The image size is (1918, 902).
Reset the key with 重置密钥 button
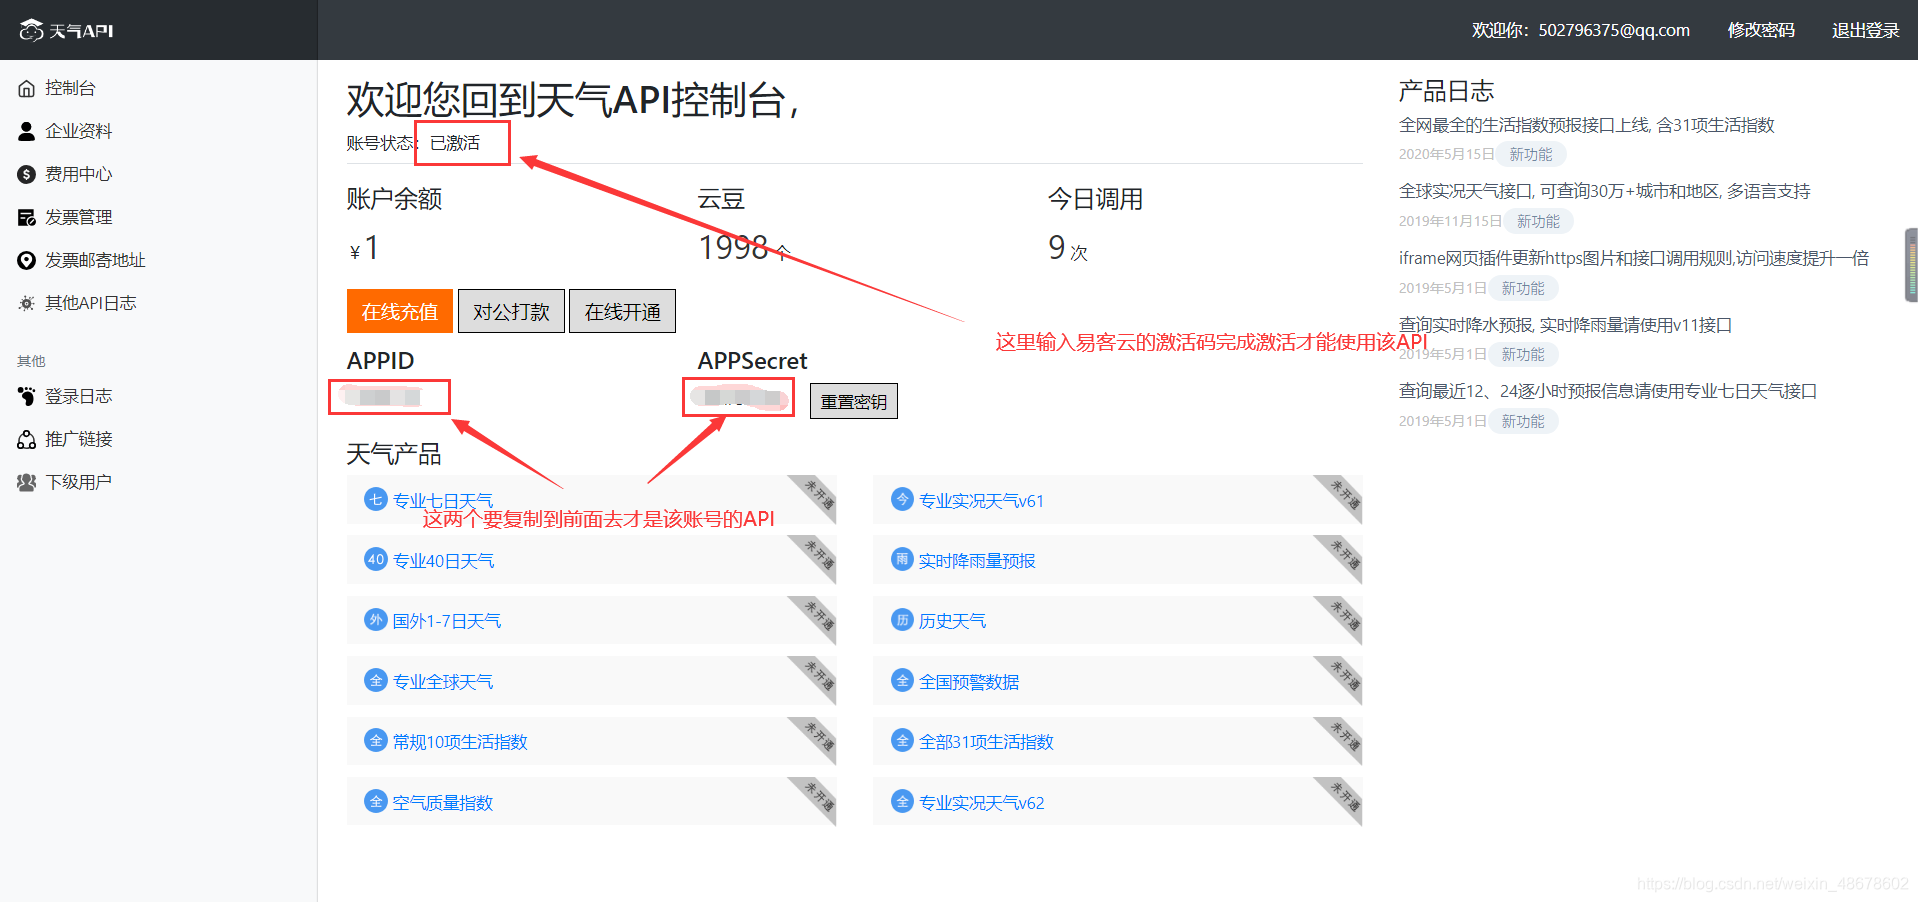853,401
